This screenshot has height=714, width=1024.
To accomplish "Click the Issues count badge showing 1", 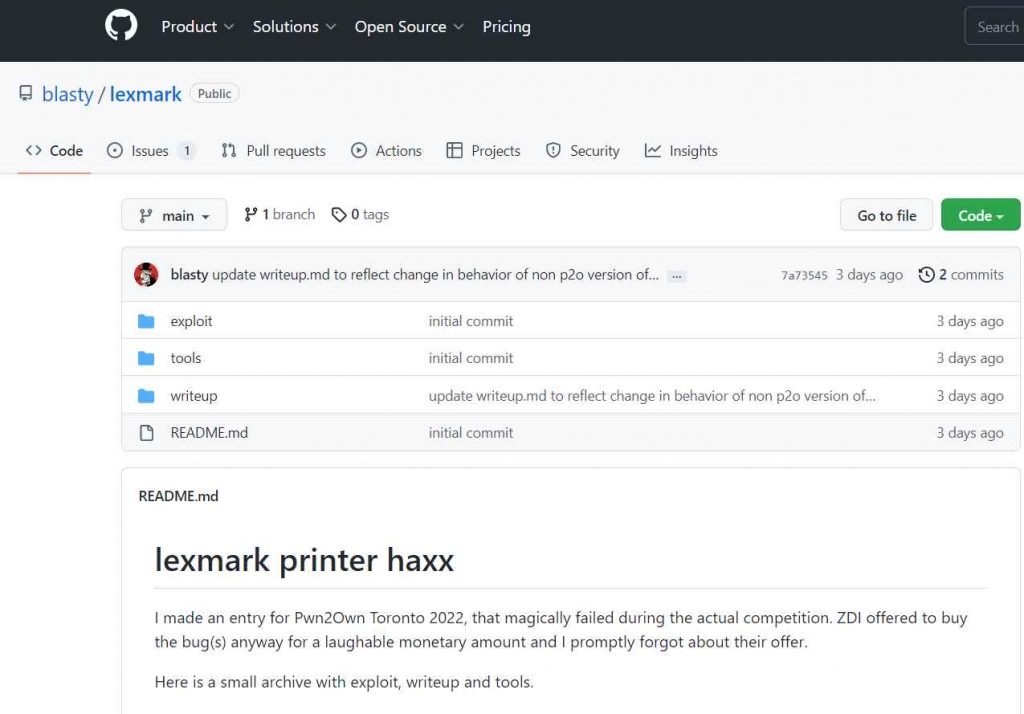I will coord(187,151).
